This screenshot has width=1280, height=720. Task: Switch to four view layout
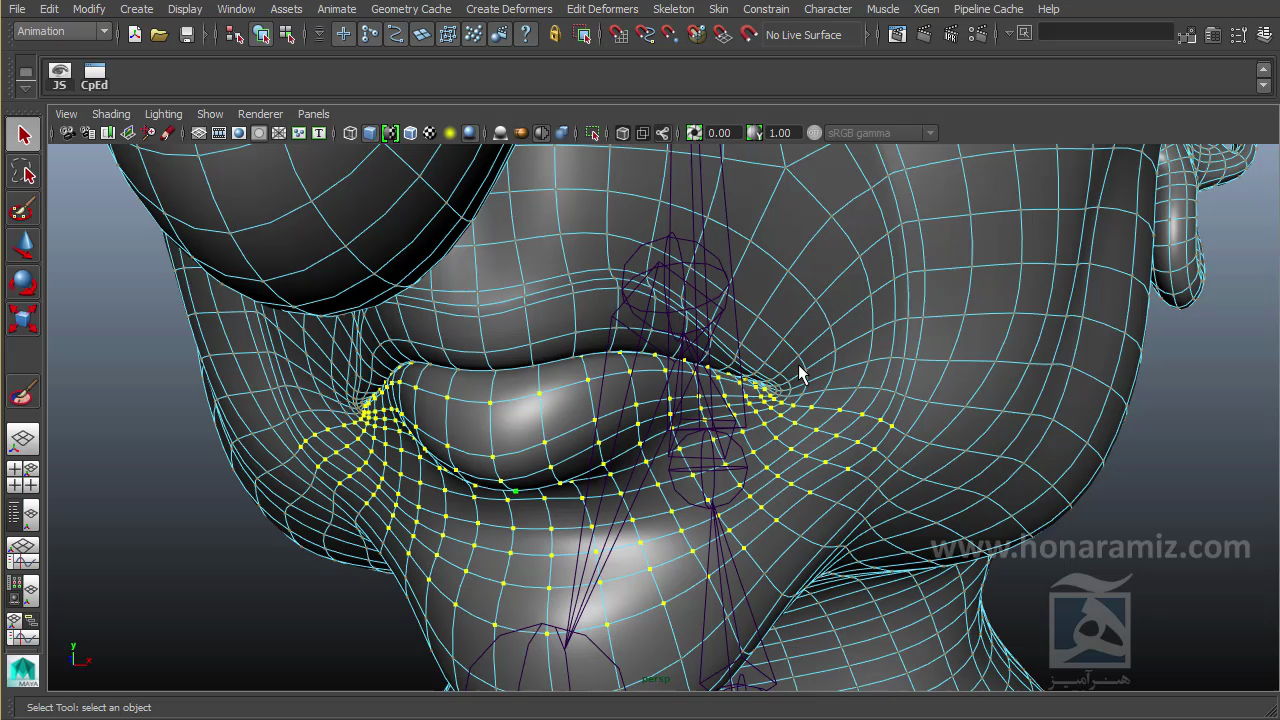pos(24,477)
